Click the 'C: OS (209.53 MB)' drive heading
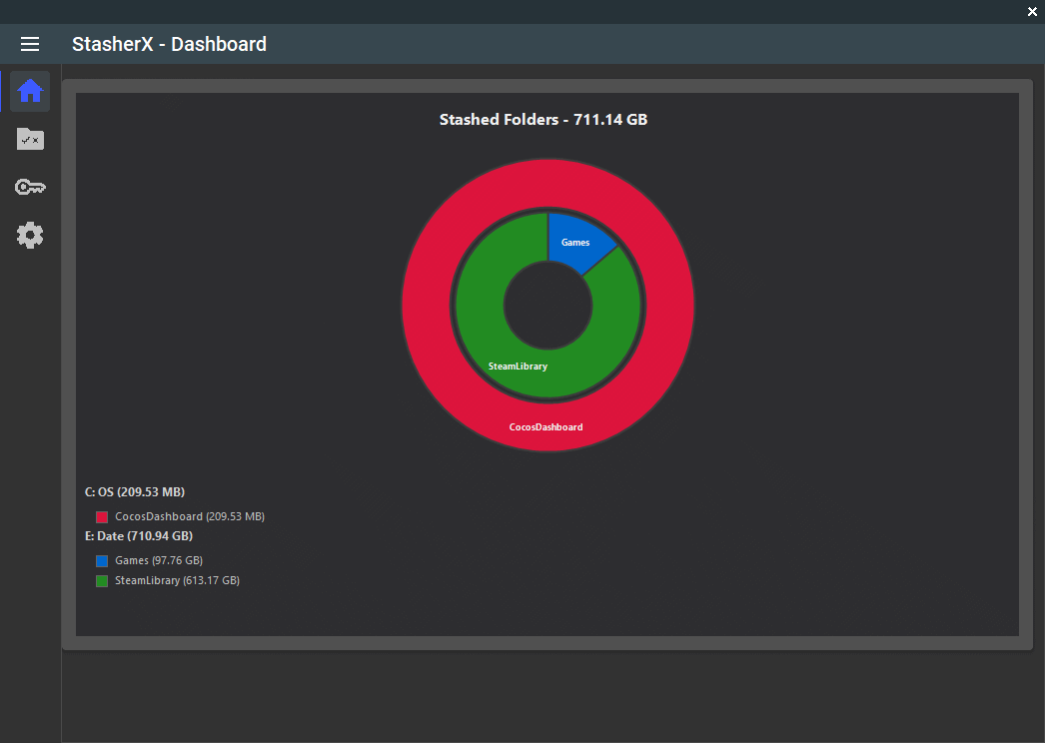 click(x=135, y=492)
